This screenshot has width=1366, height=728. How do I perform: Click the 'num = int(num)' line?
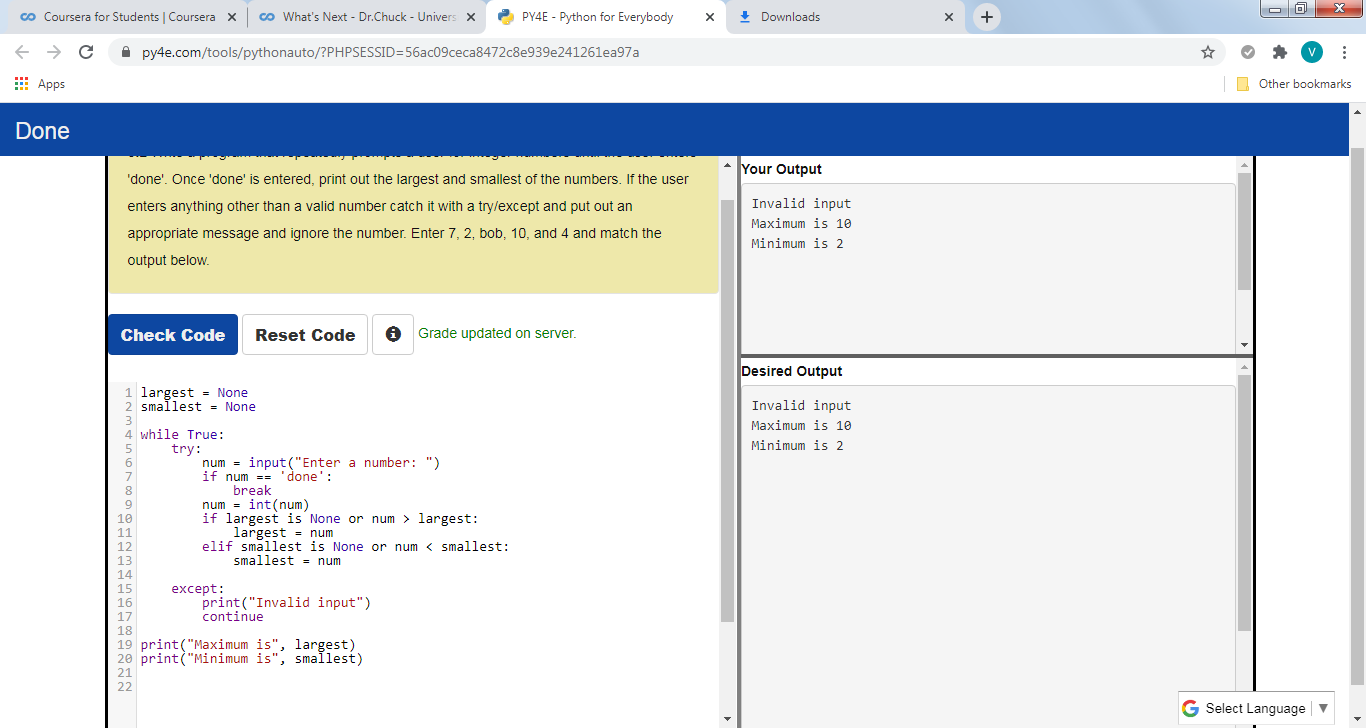point(256,504)
